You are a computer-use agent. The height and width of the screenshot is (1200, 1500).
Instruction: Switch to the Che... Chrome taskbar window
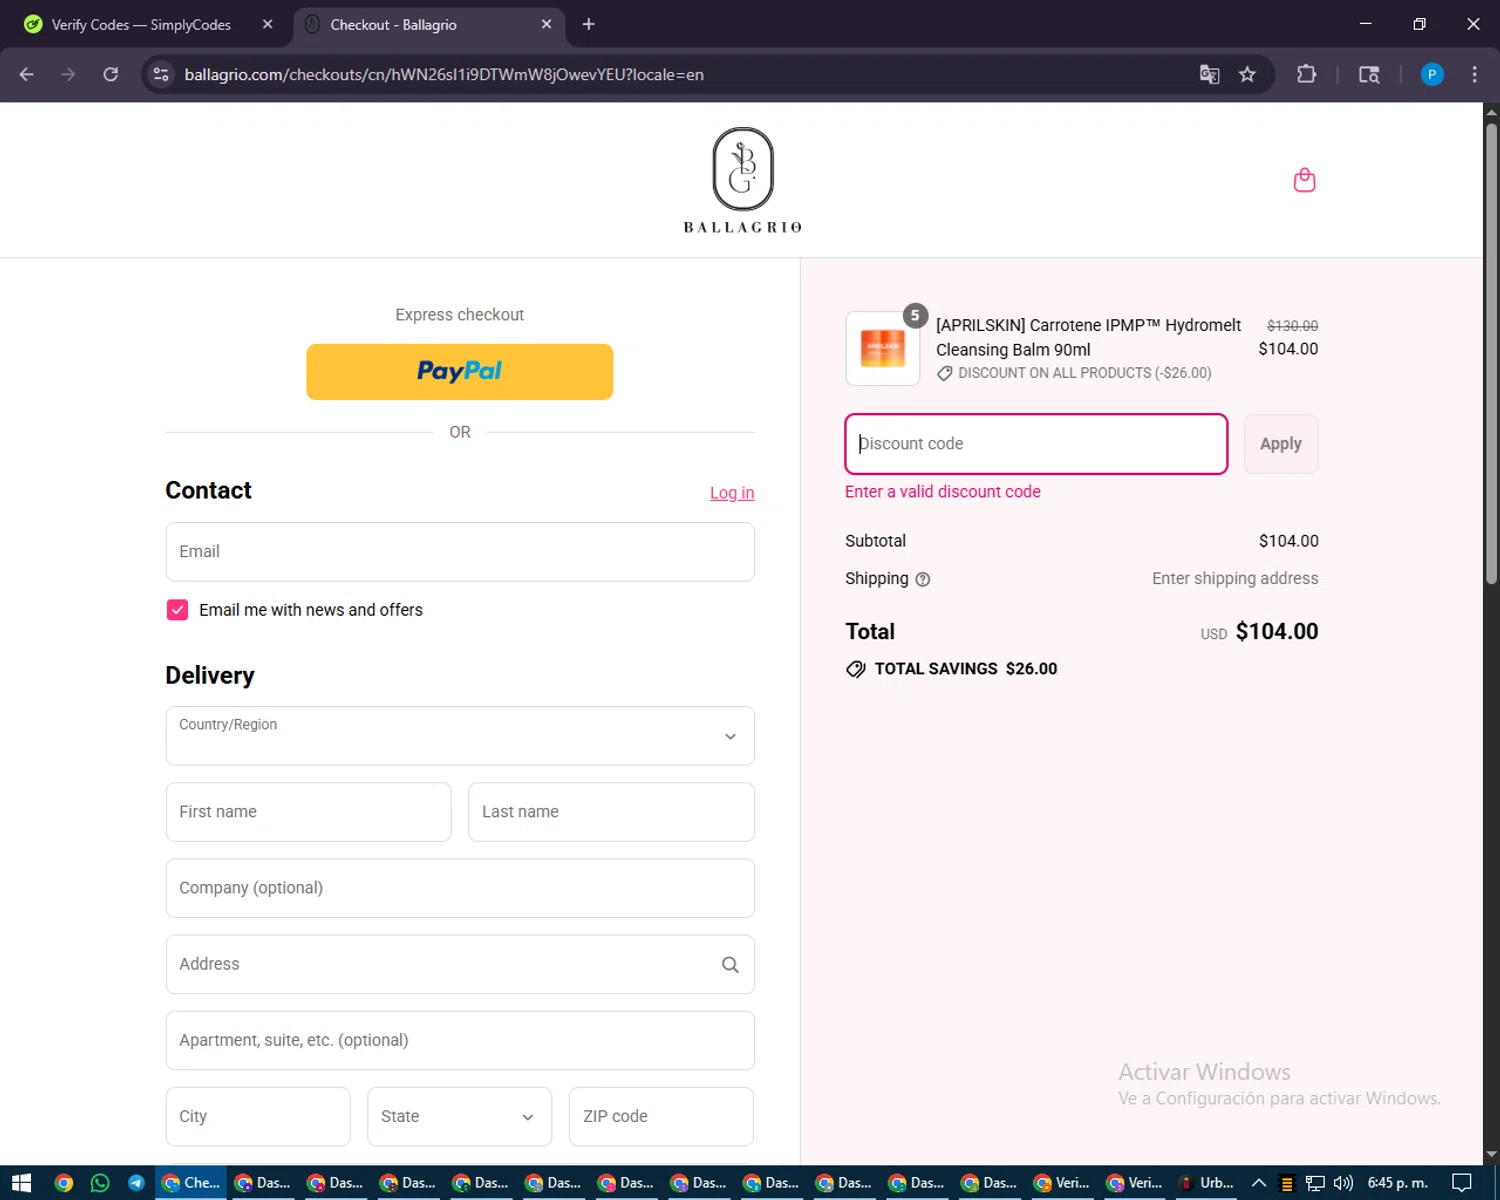191,1183
